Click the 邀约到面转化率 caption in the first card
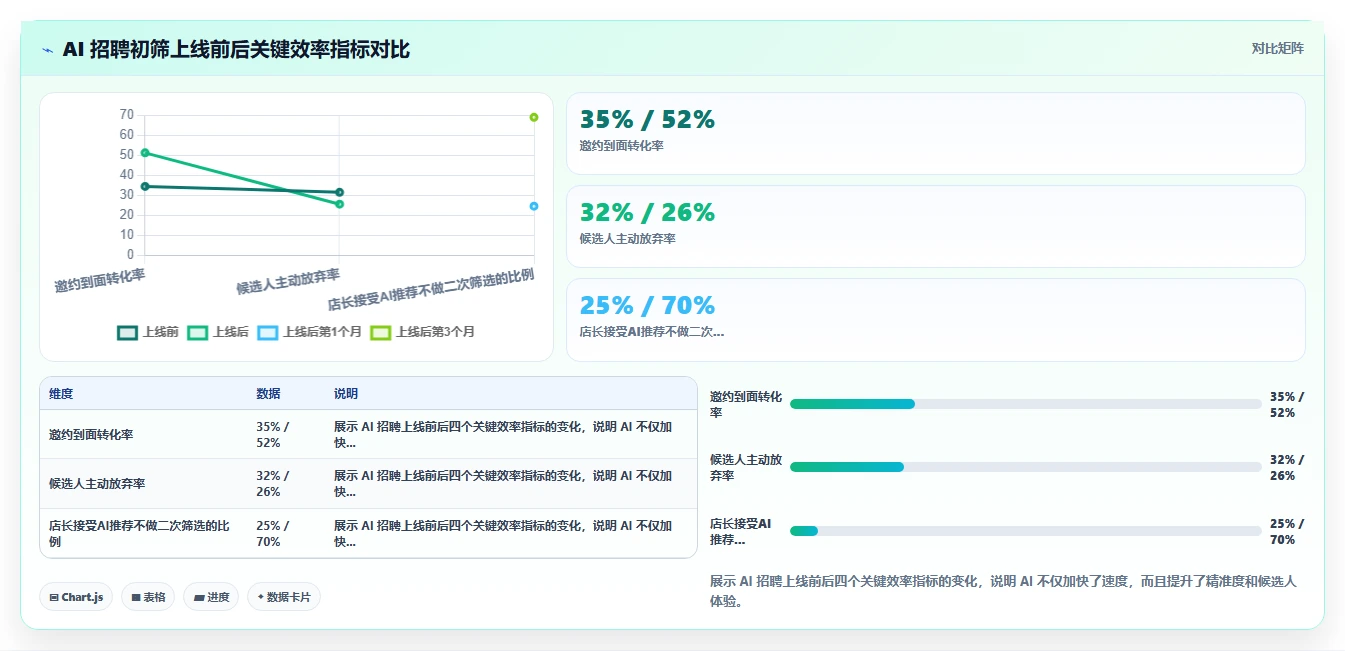The width and height of the screenshot is (1345, 651). pos(621,146)
